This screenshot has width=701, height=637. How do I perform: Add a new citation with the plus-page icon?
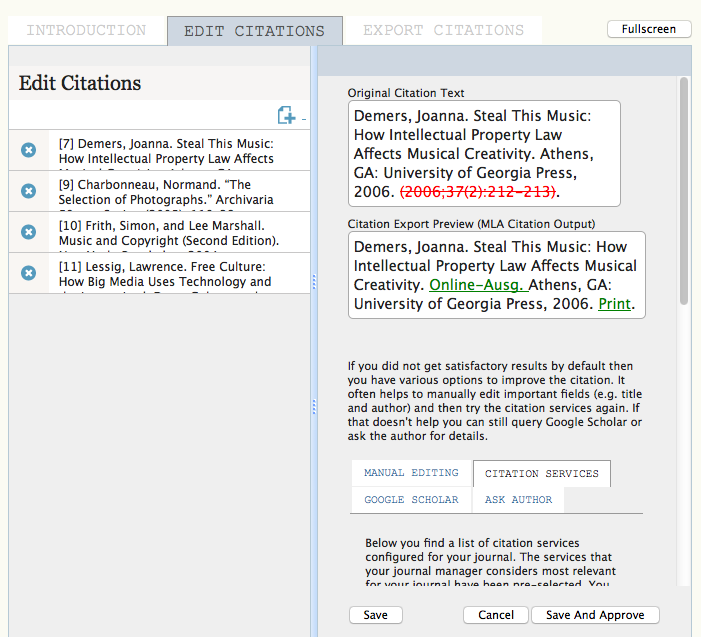(286, 115)
